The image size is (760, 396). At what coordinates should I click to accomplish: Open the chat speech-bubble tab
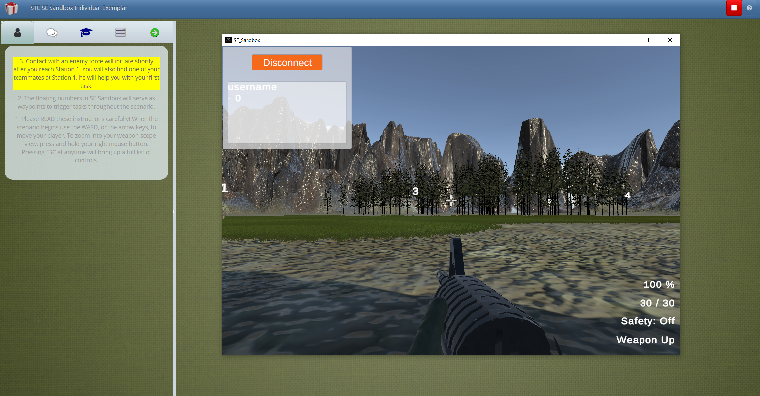[52, 32]
